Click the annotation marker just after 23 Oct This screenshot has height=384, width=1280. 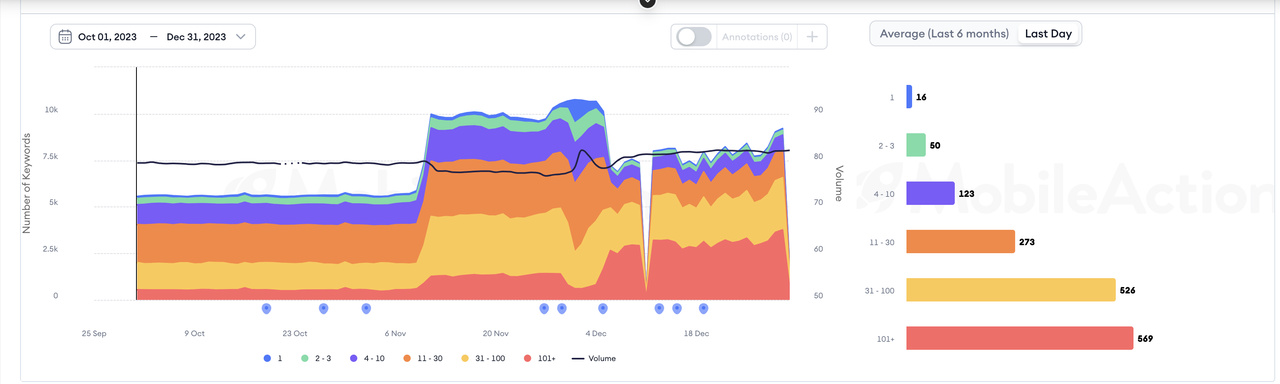323,309
